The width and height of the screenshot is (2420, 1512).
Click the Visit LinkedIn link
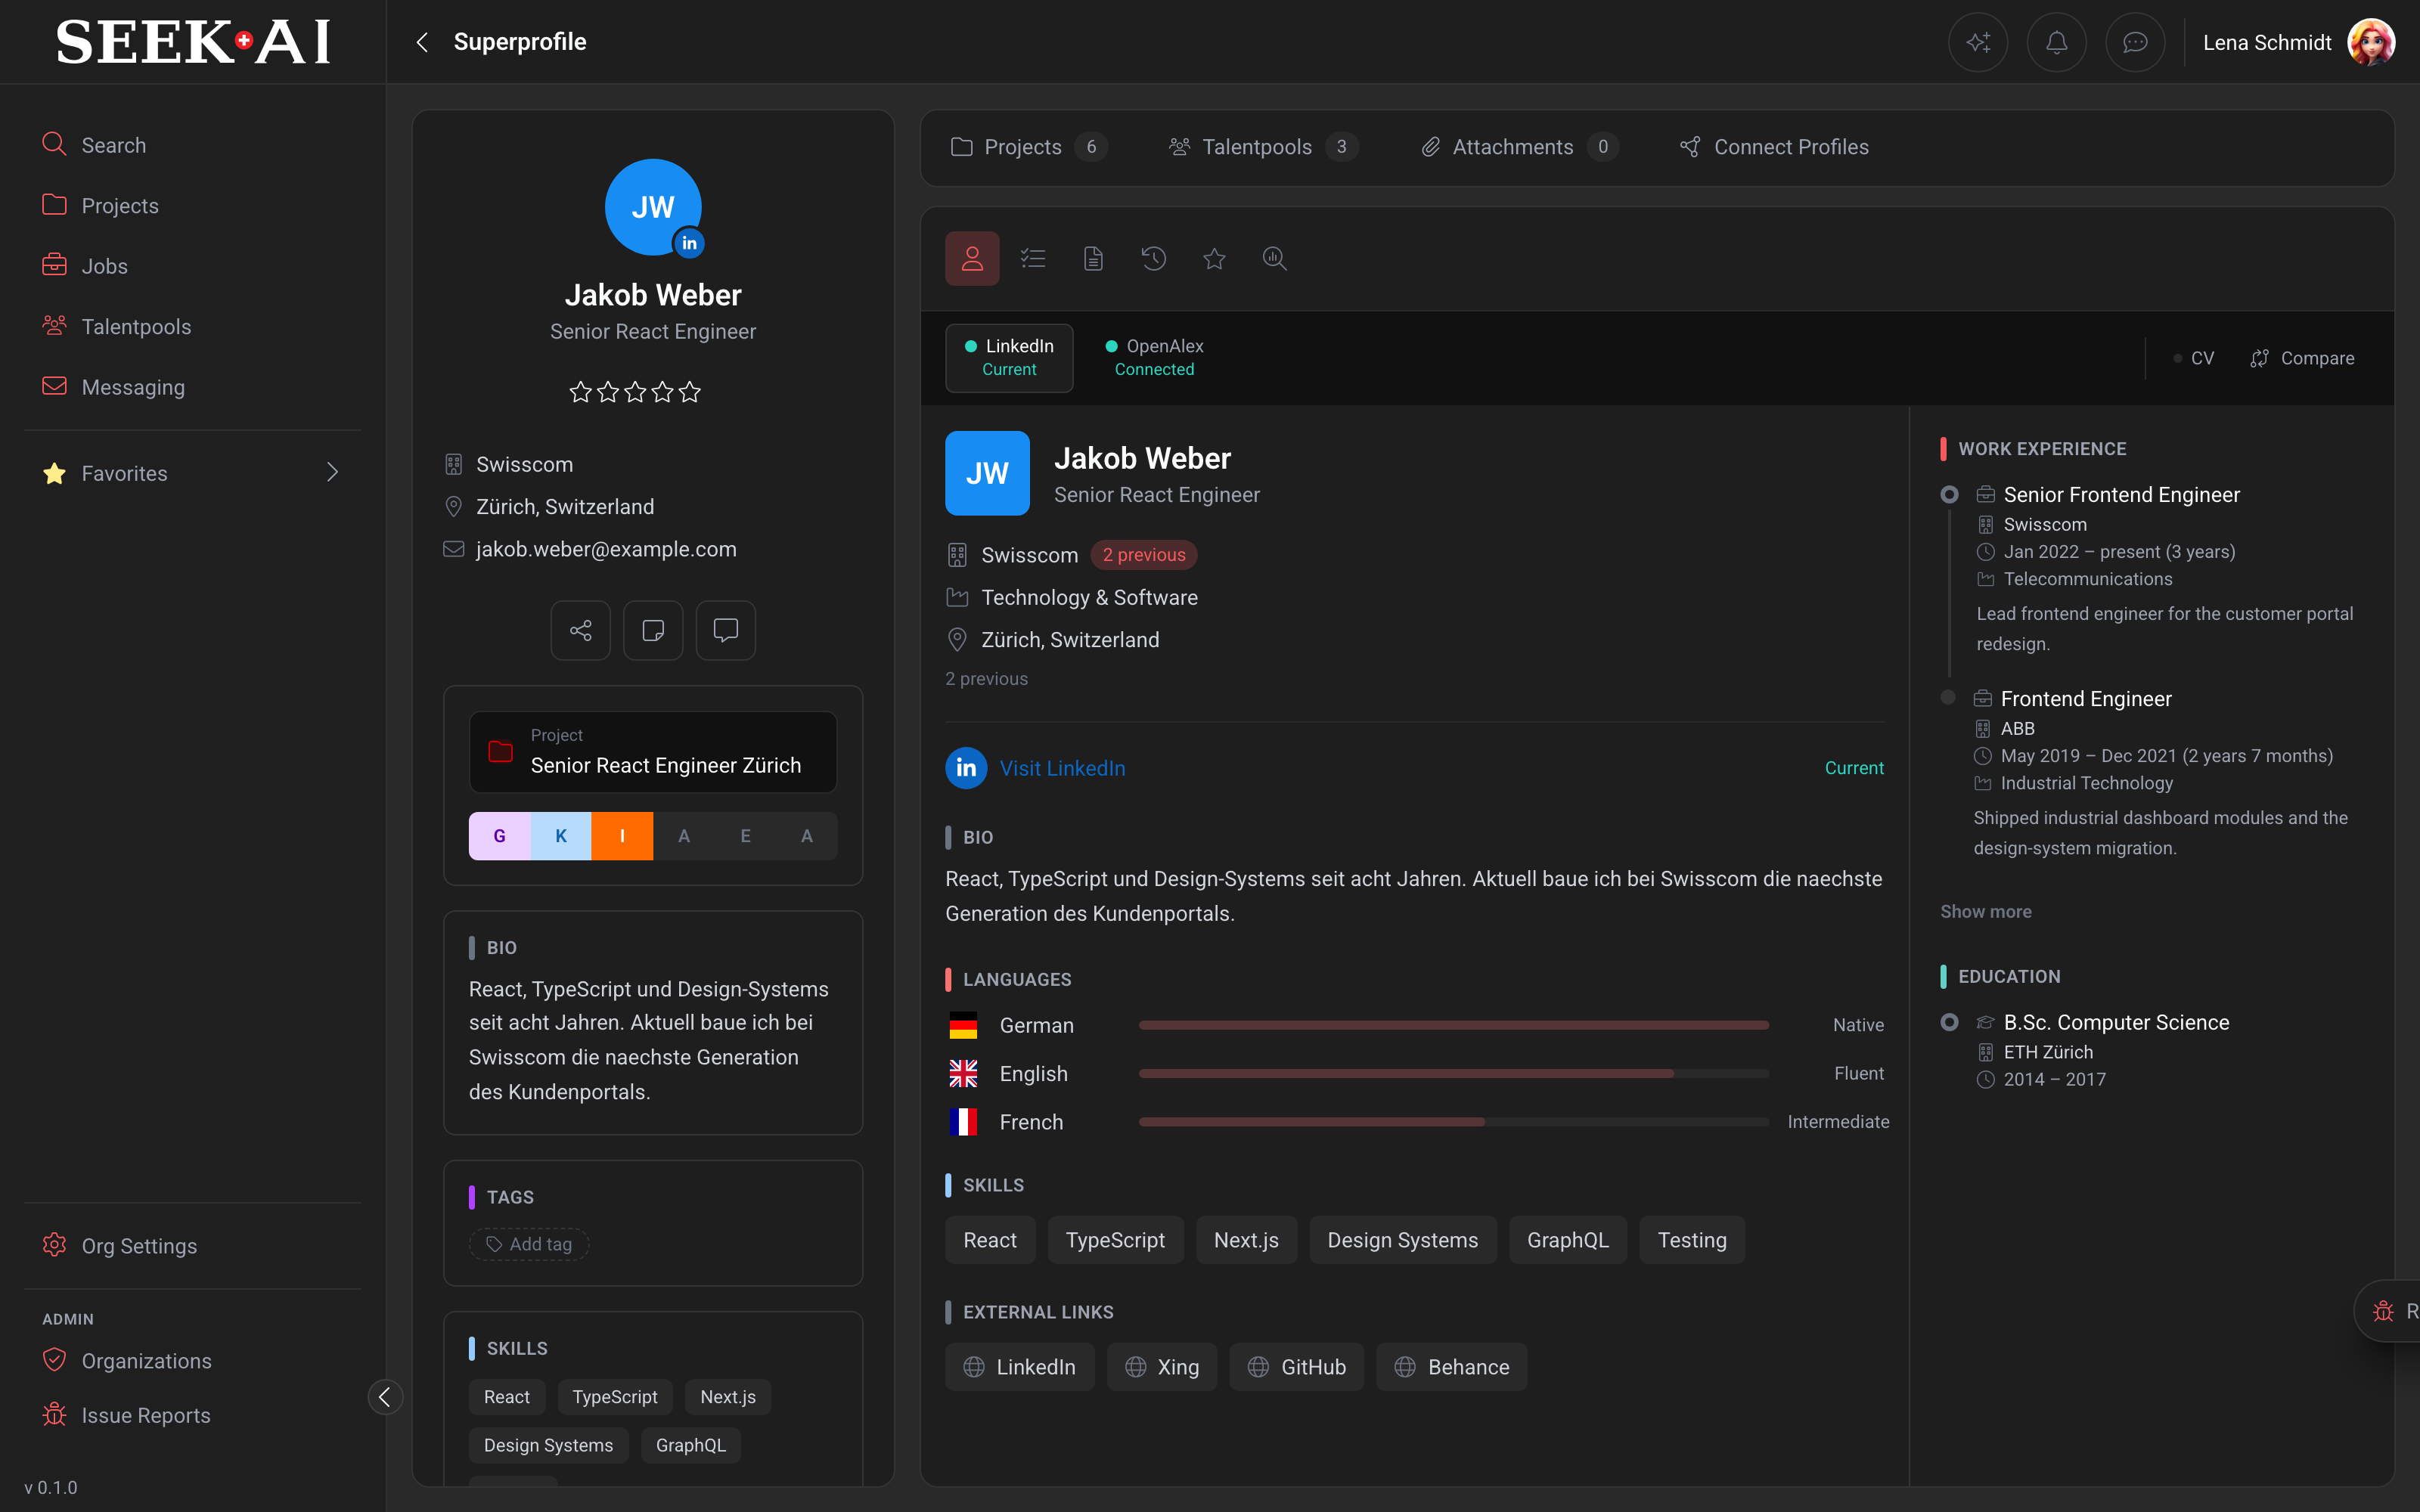[x=1062, y=768]
